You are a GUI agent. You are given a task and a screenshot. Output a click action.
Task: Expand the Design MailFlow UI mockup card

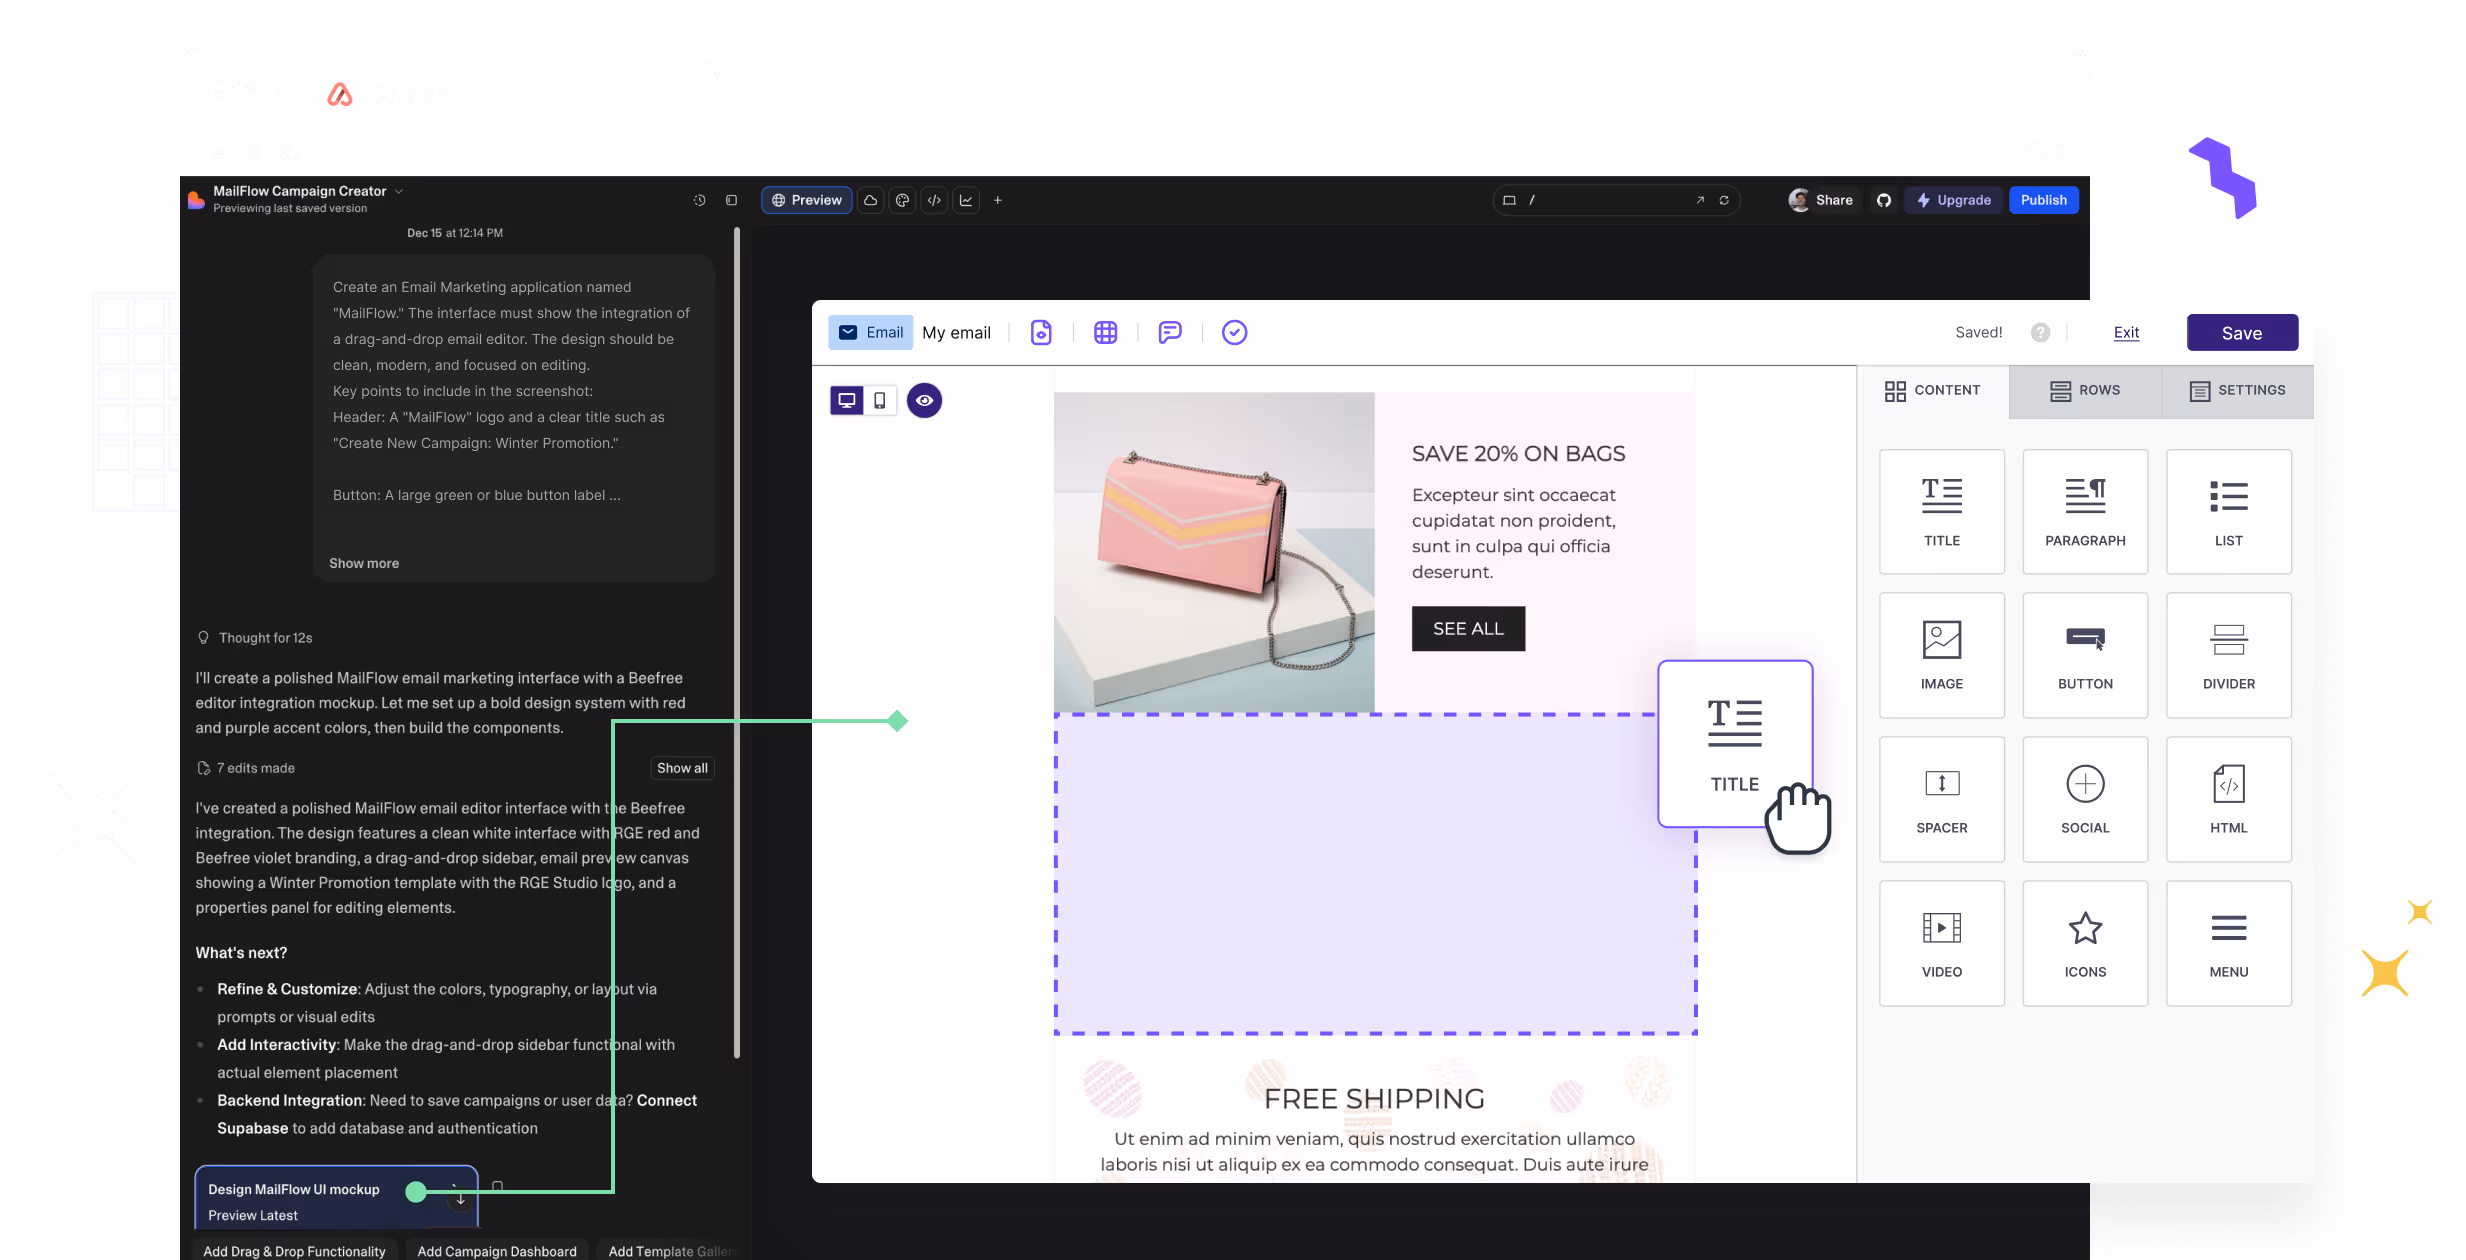point(459,1196)
